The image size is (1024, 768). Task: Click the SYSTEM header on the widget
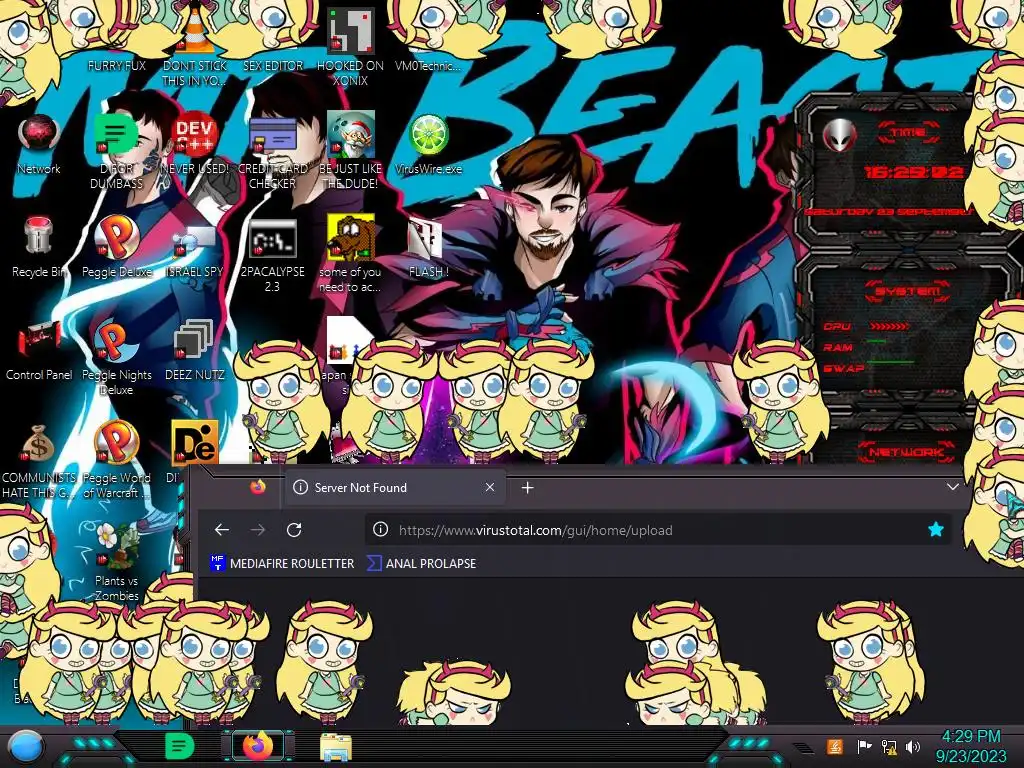(908, 291)
